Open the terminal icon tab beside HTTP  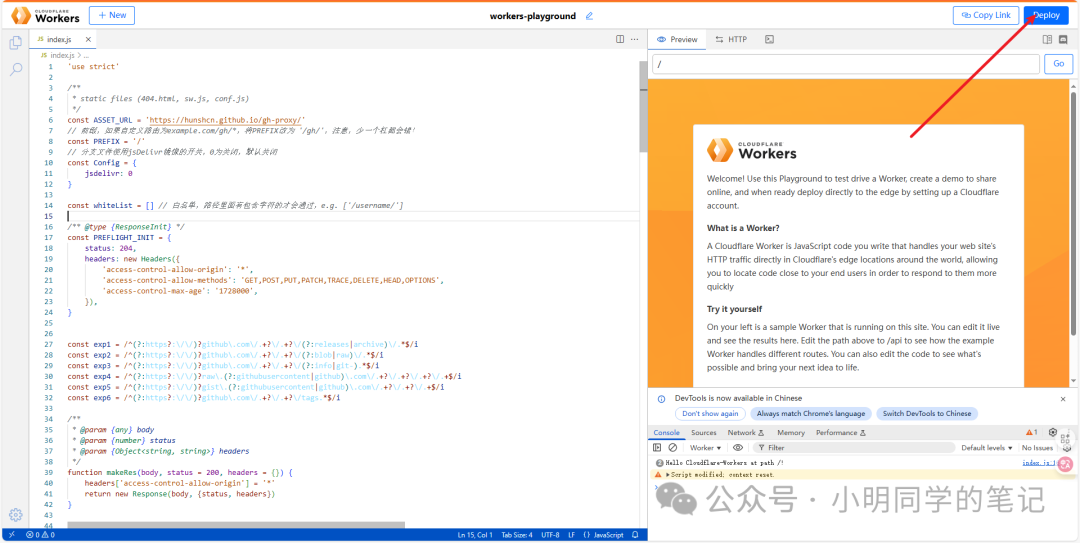click(770, 39)
